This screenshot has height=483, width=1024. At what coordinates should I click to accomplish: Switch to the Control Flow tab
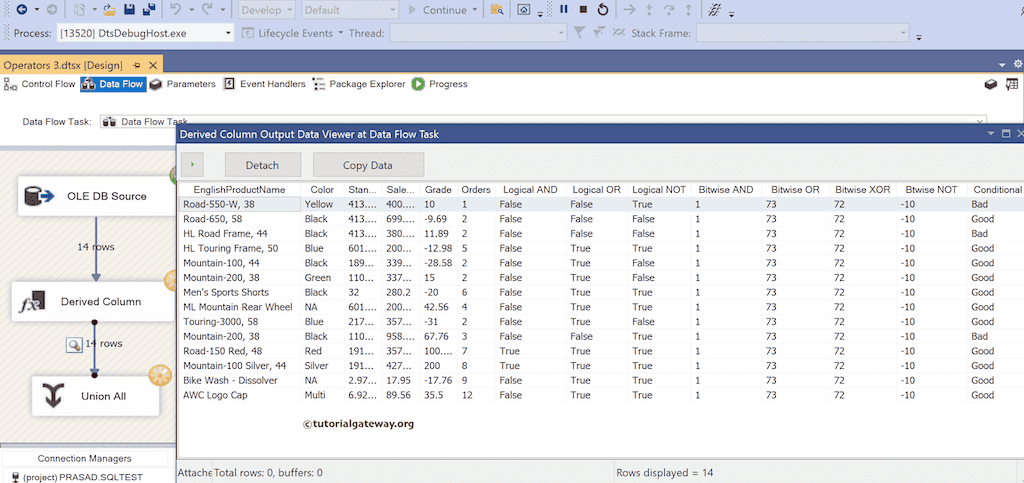pos(47,84)
